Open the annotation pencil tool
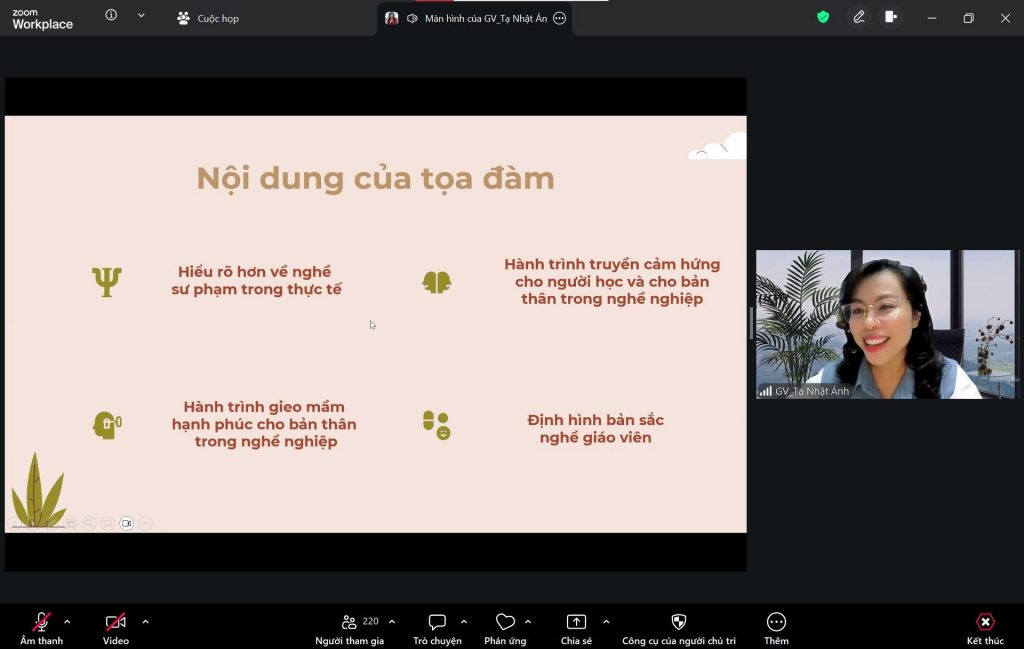The width and height of the screenshot is (1024, 649). click(x=859, y=17)
